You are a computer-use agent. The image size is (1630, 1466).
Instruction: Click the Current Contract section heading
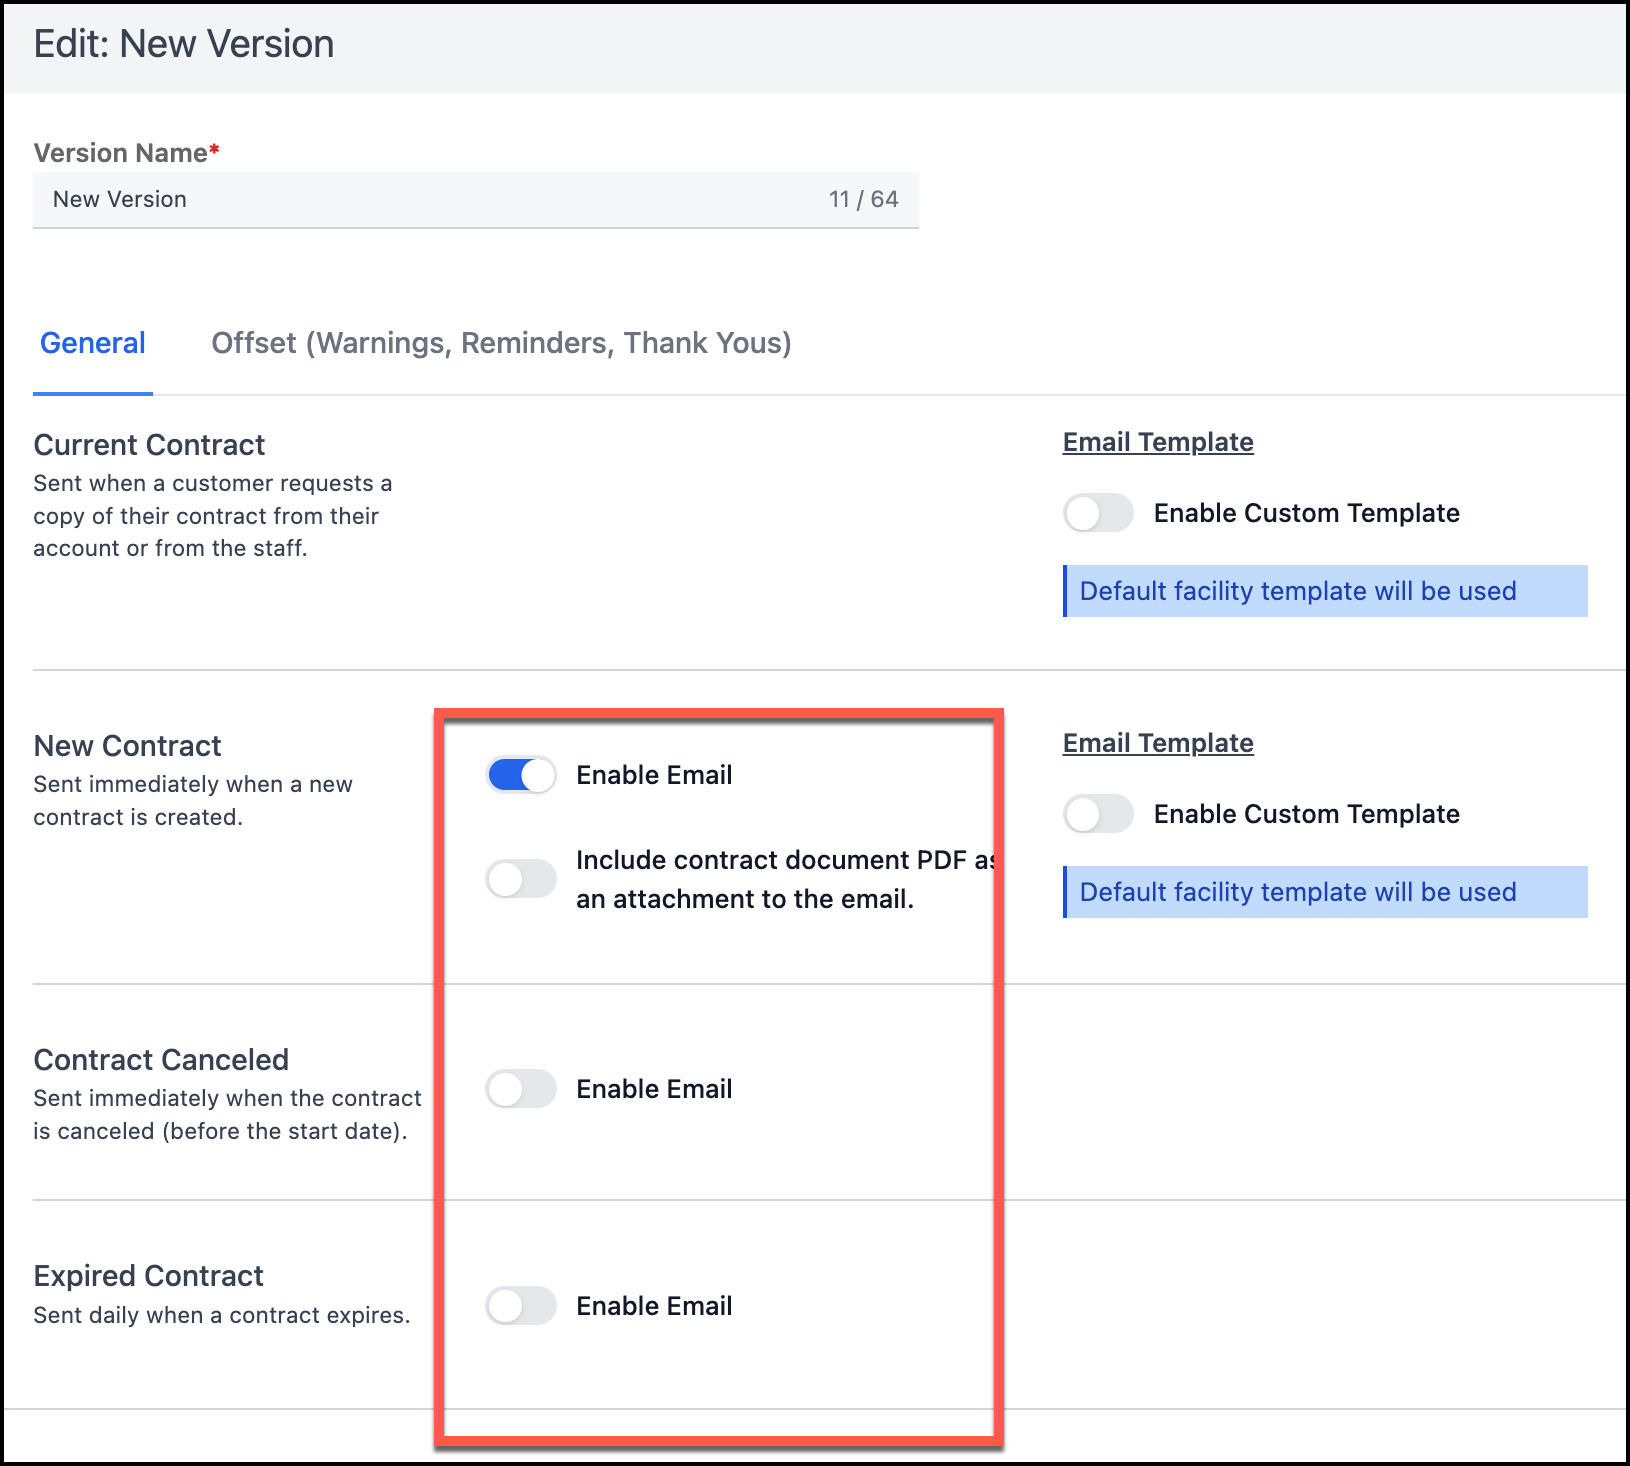pos(149,445)
